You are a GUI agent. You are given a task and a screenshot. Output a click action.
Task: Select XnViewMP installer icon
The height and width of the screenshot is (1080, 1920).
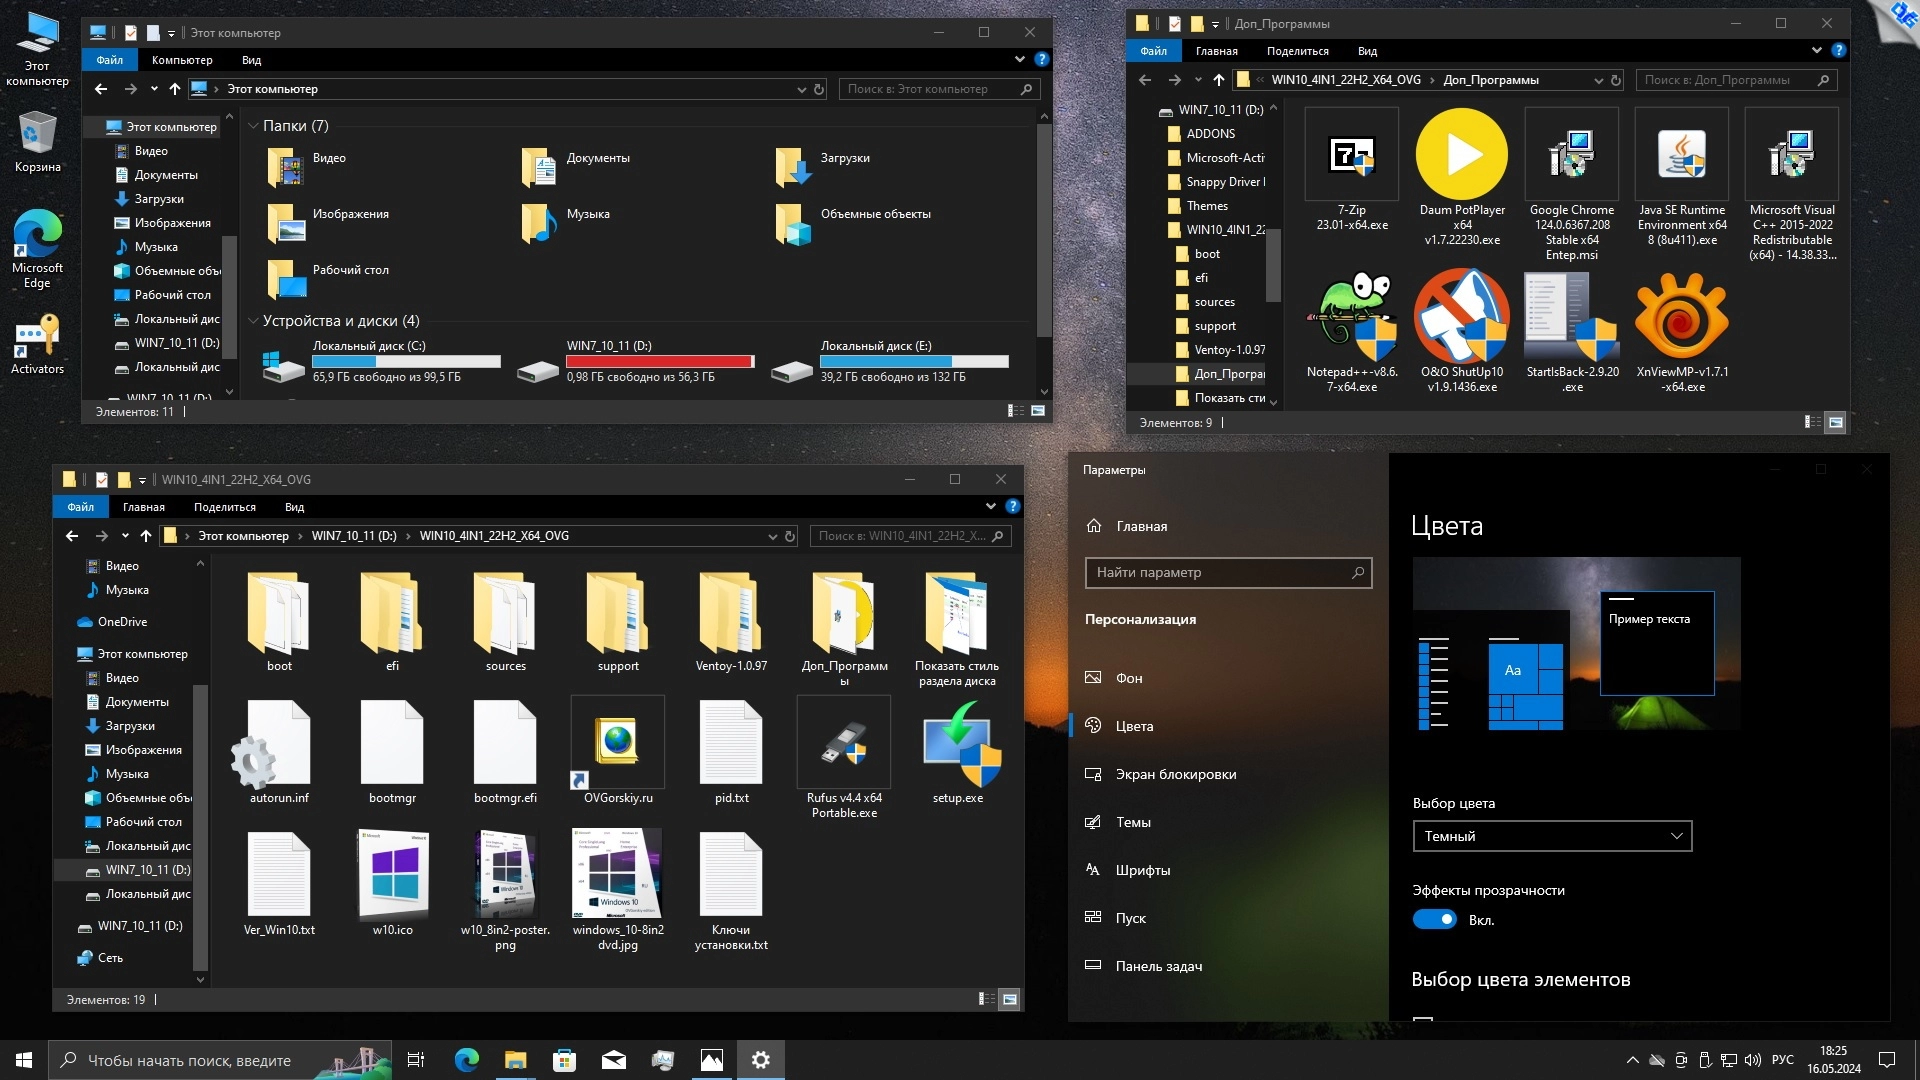click(x=1681, y=317)
